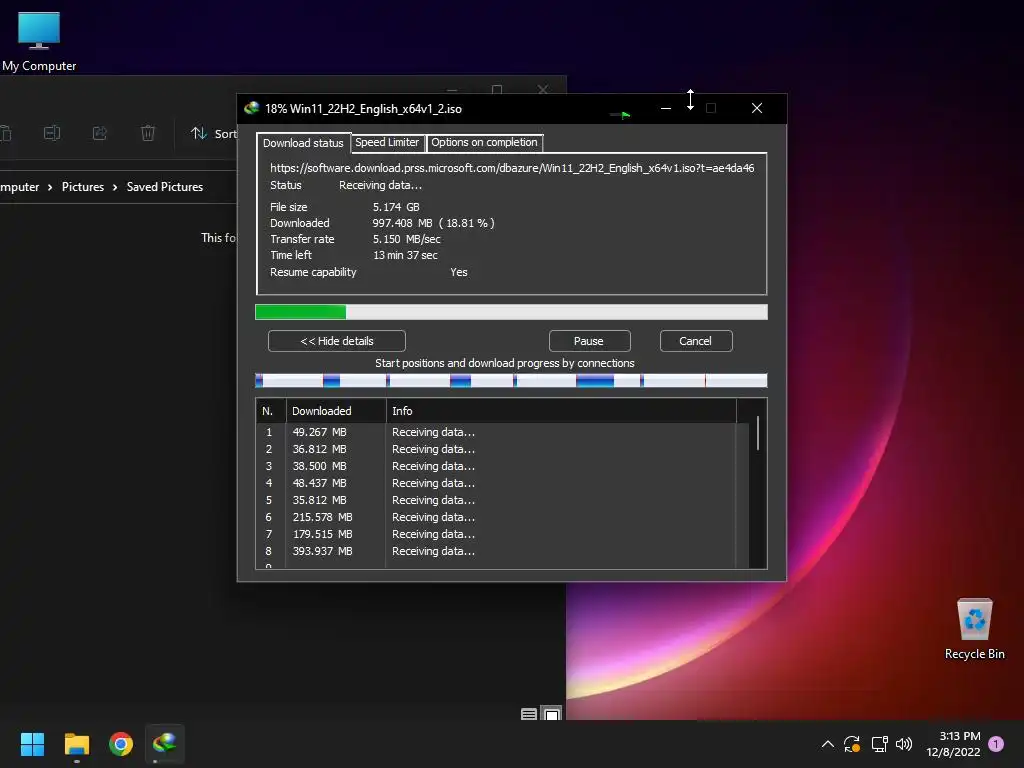Select Saved Pictures in the breadcrumb path
Viewport: 1024px width, 768px height.
point(165,187)
